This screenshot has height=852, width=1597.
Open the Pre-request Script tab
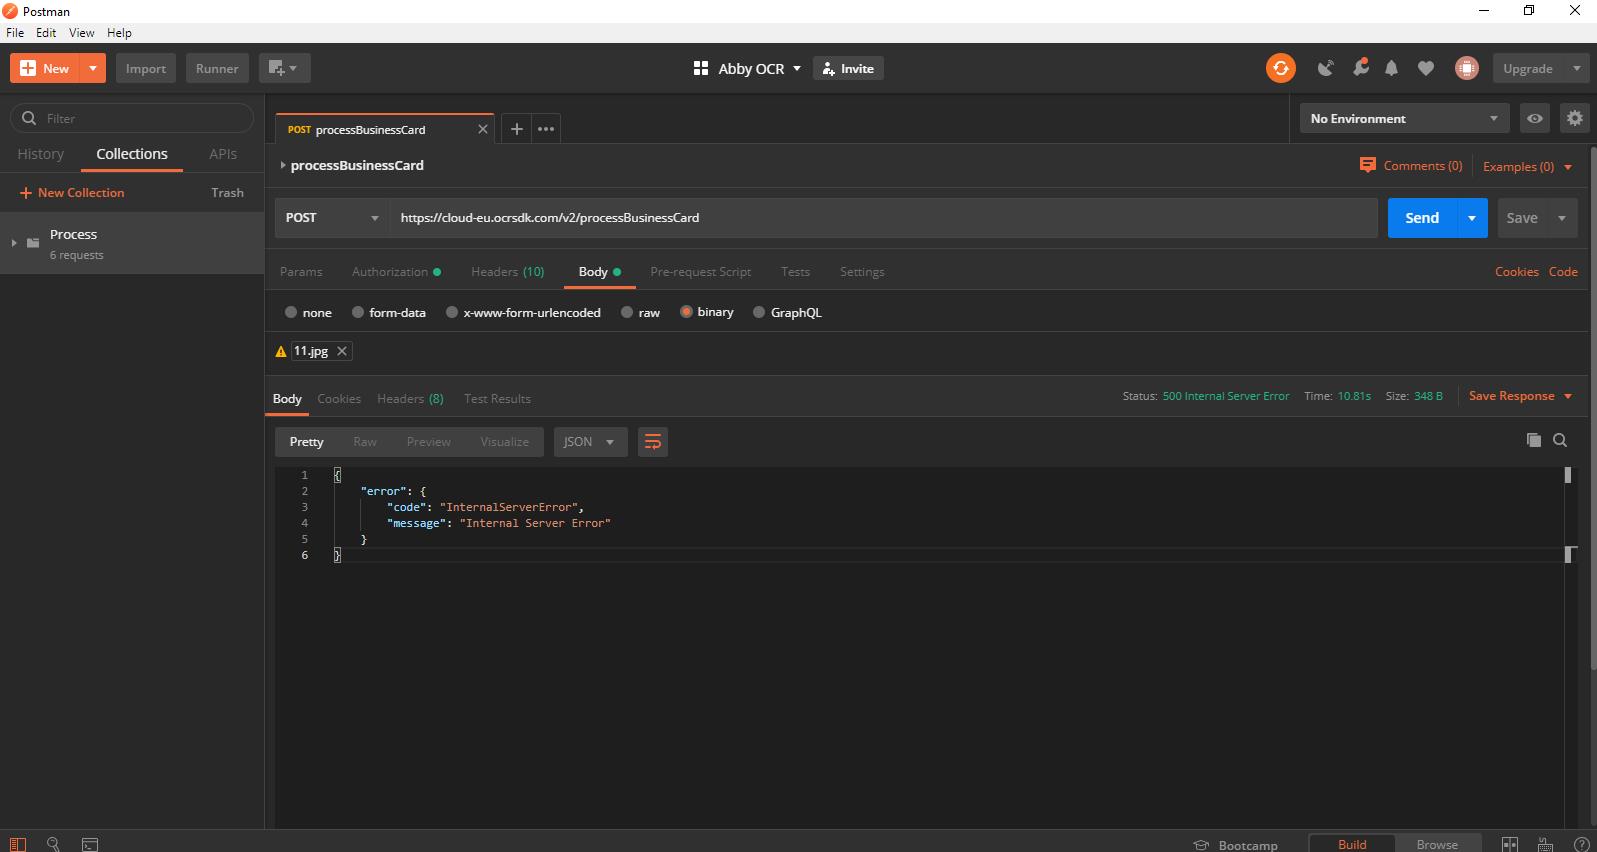(700, 271)
